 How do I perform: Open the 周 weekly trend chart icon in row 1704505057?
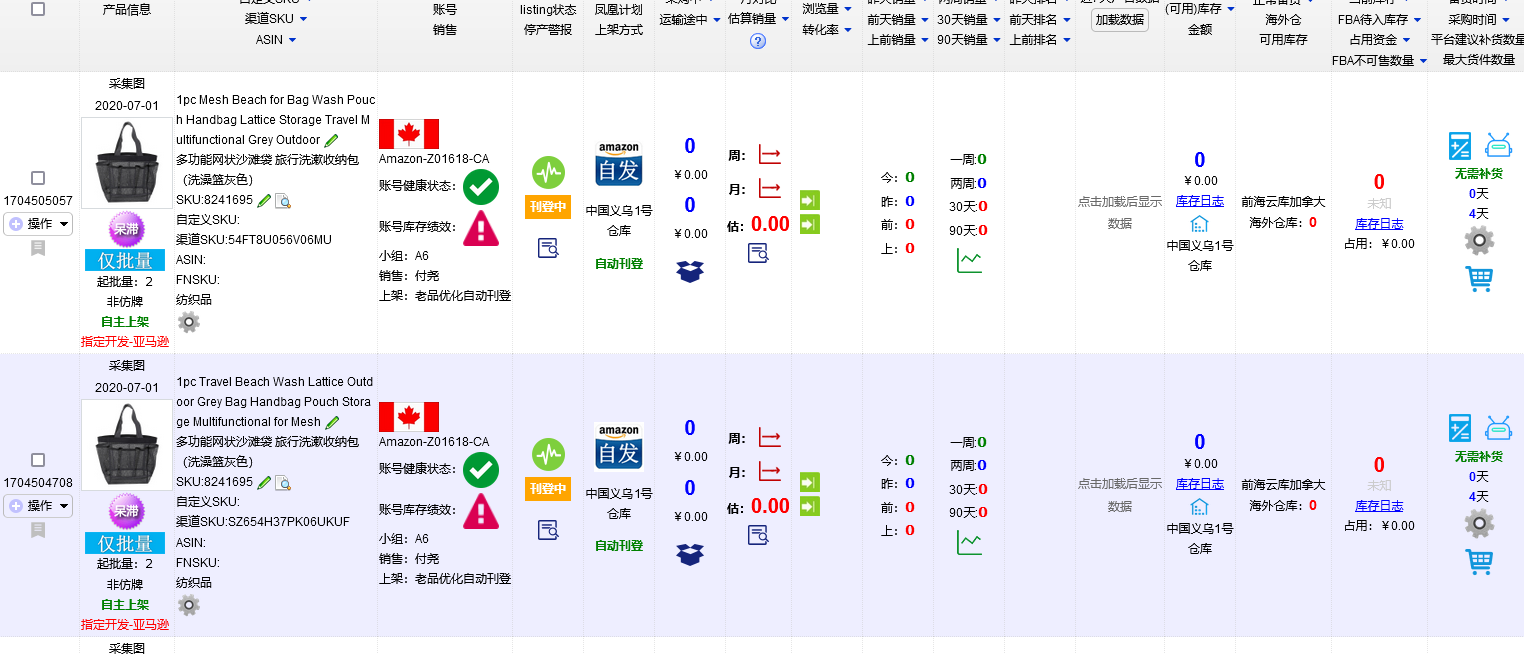pos(769,155)
